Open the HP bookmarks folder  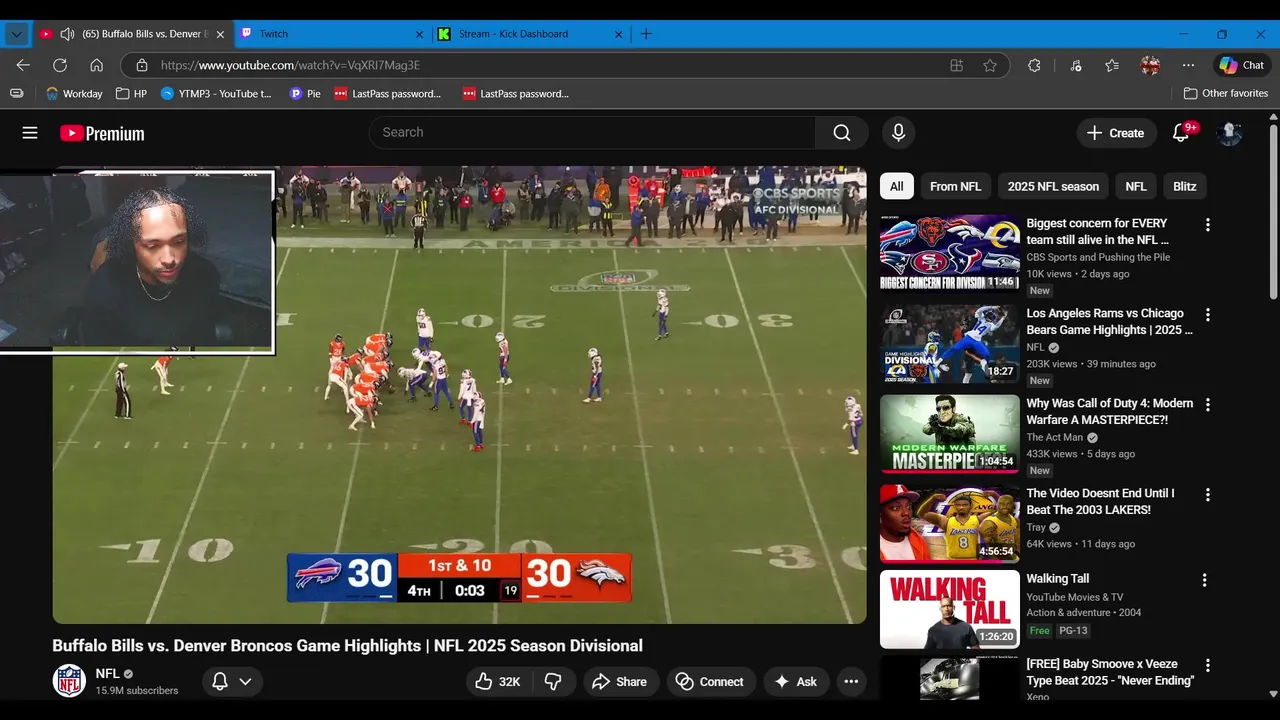(x=131, y=93)
